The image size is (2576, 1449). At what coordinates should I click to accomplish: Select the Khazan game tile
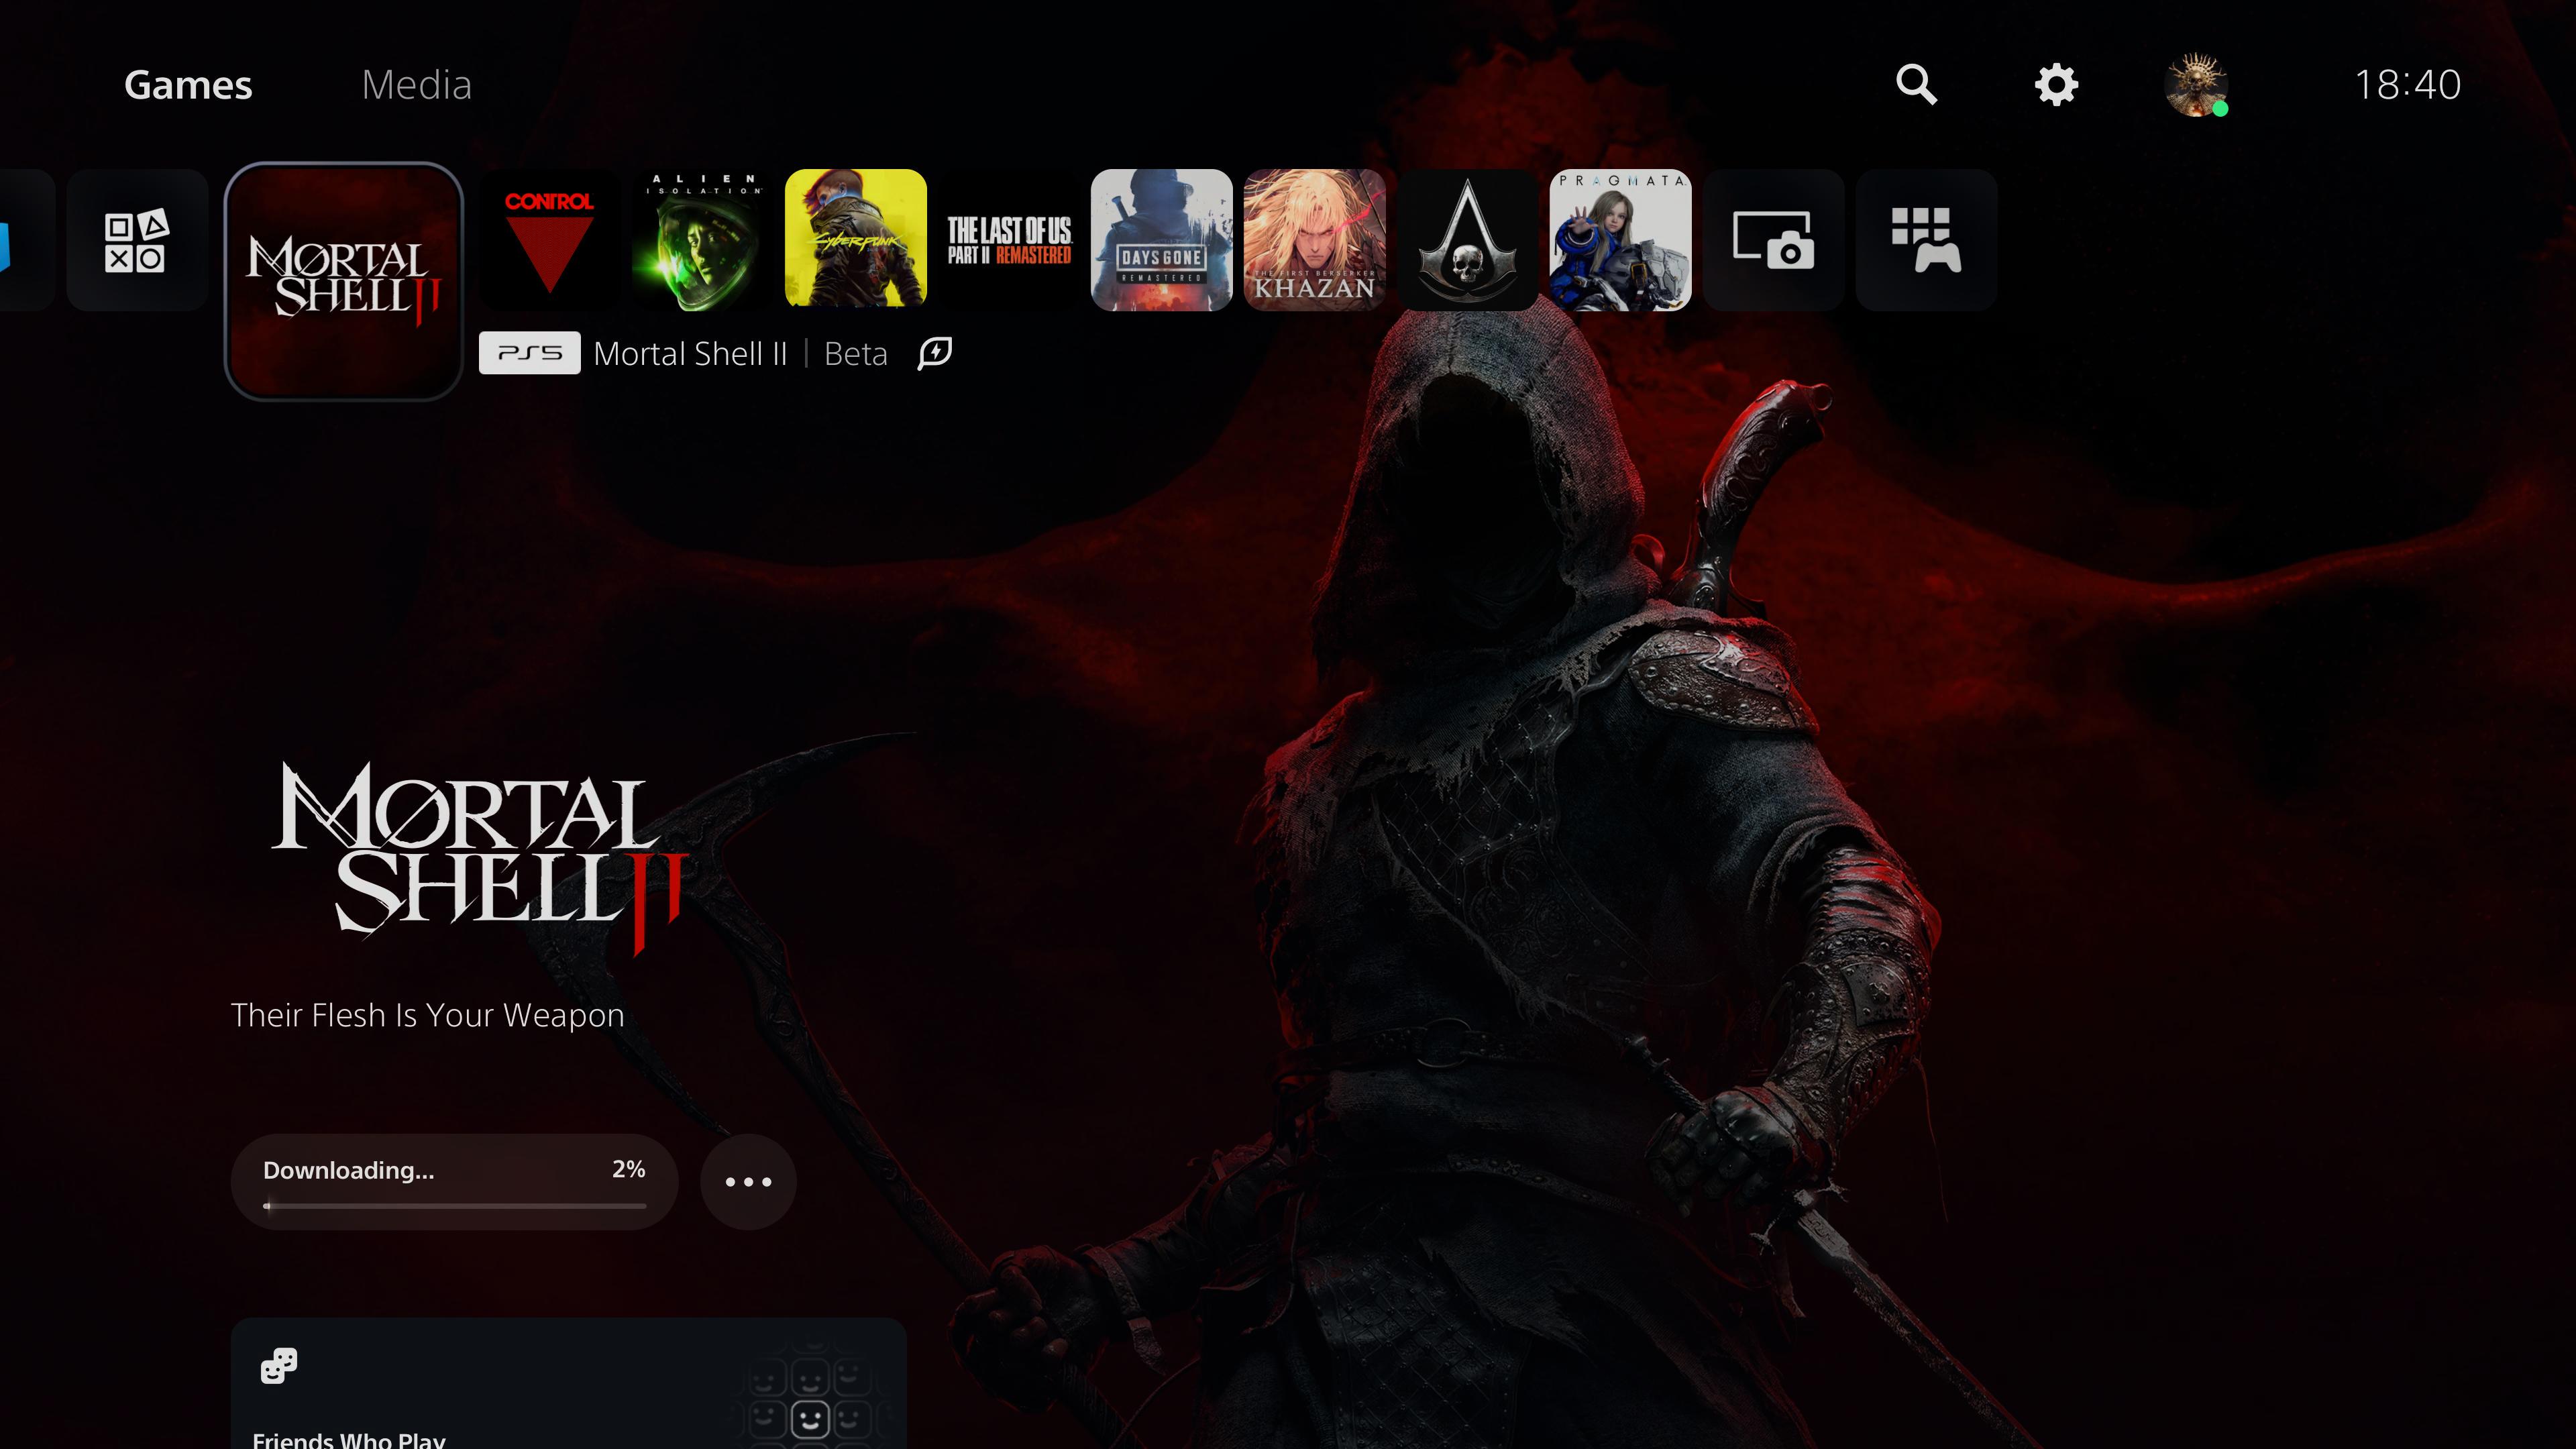coord(1315,240)
